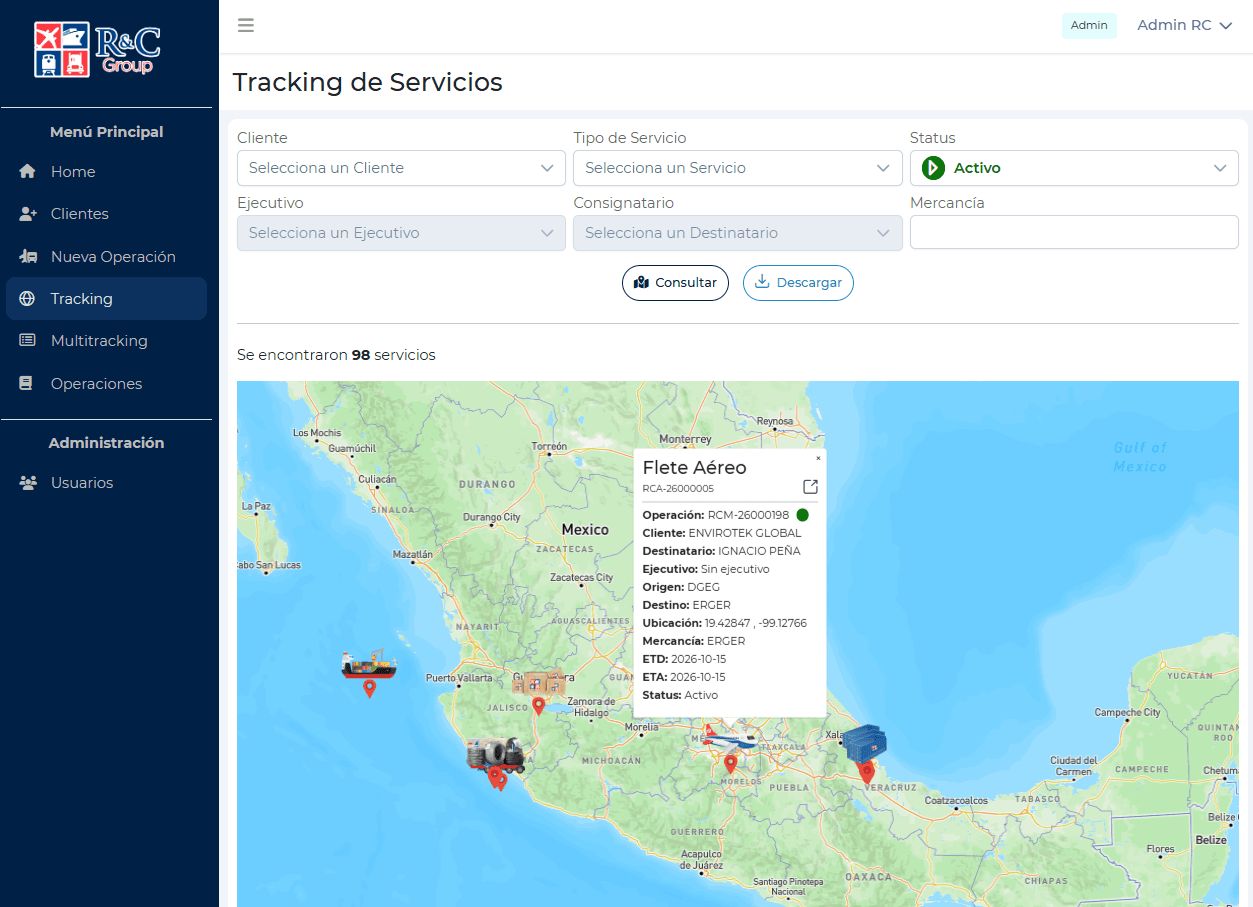Click the red pin below cargo ship
Image resolution: width=1253 pixels, height=907 pixels.
(369, 688)
